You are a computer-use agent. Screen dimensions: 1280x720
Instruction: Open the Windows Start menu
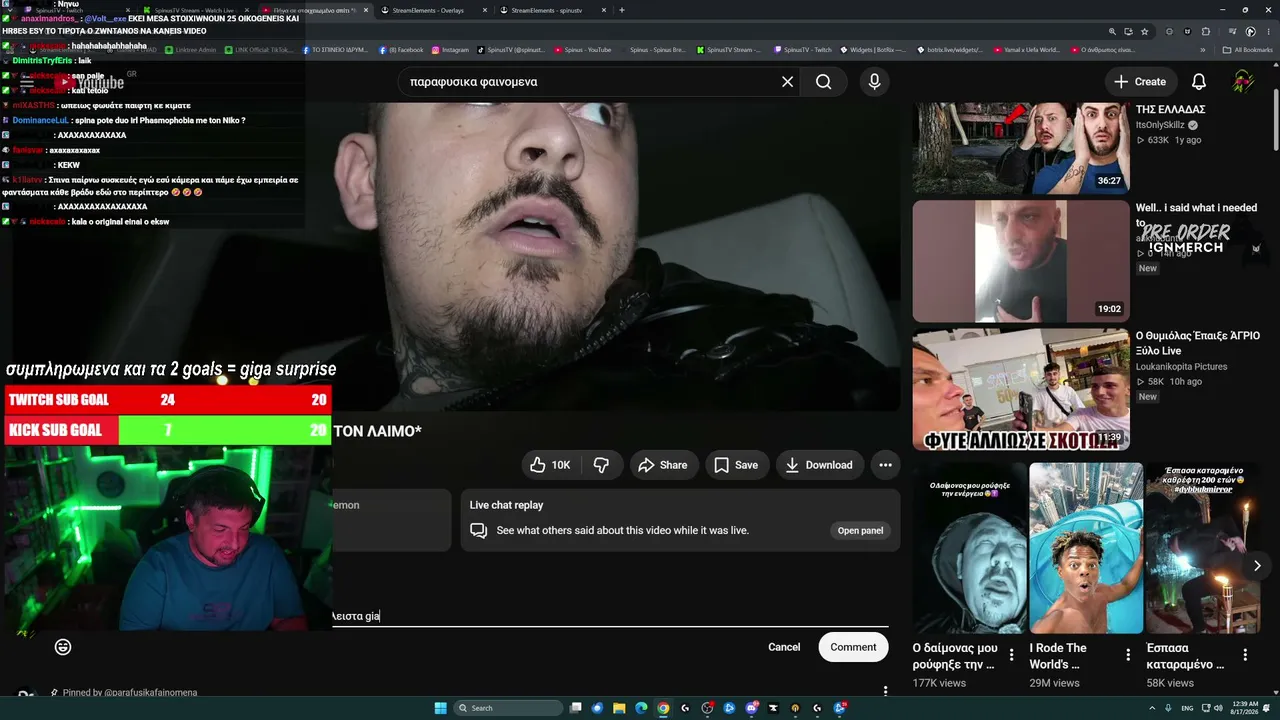click(440, 708)
